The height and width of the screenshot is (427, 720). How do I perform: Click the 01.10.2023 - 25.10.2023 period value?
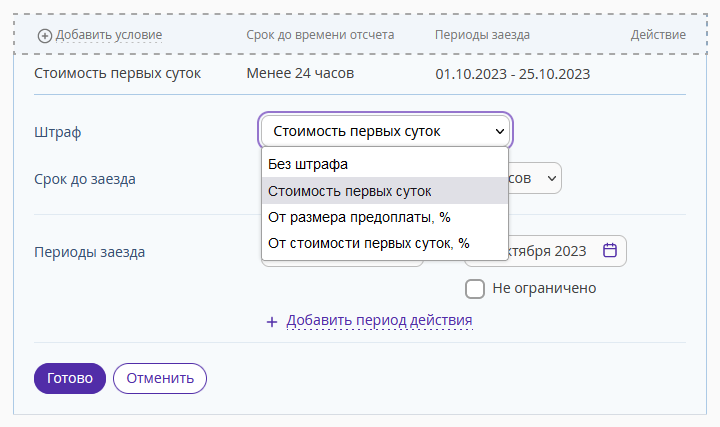[512, 74]
